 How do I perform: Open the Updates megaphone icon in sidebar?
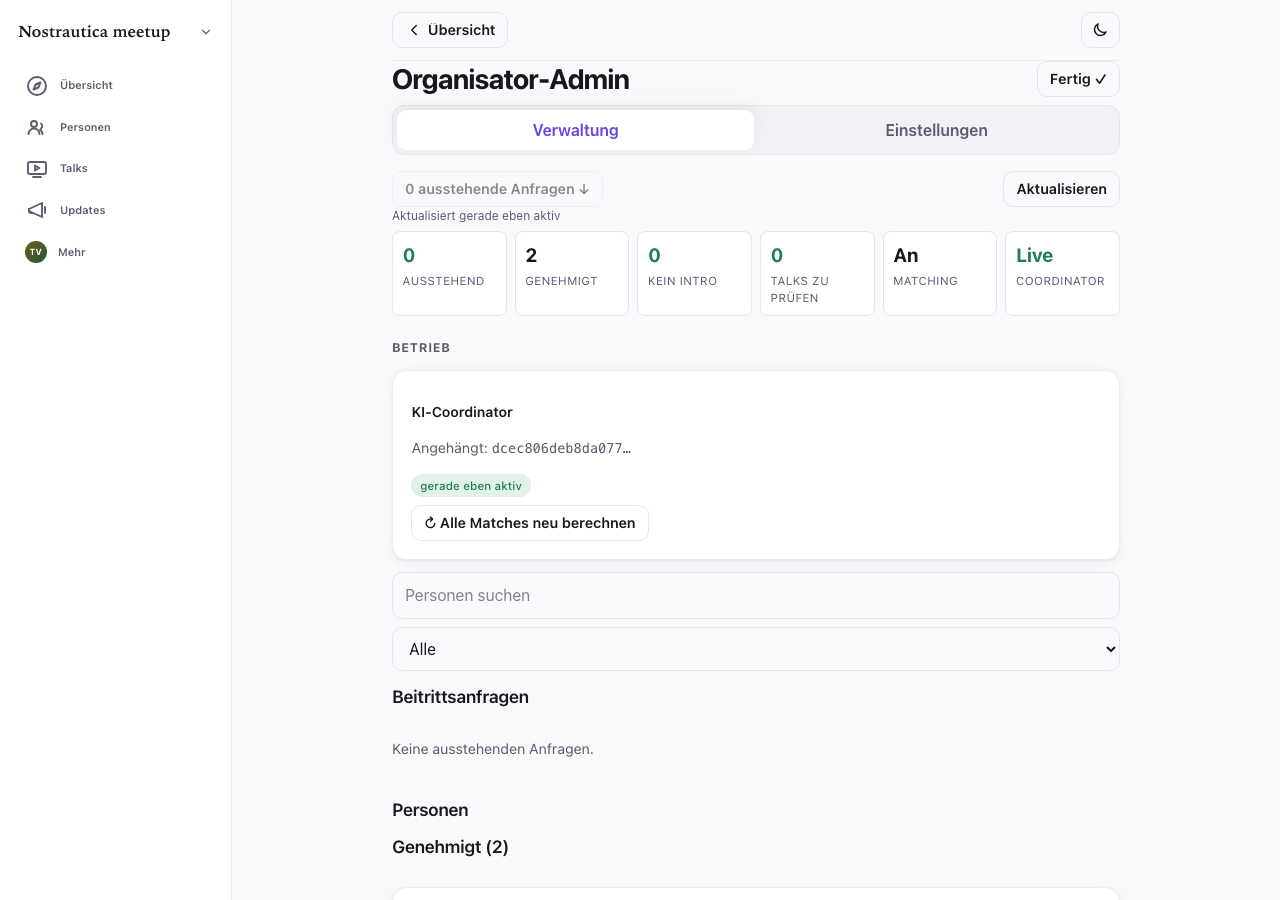click(37, 211)
